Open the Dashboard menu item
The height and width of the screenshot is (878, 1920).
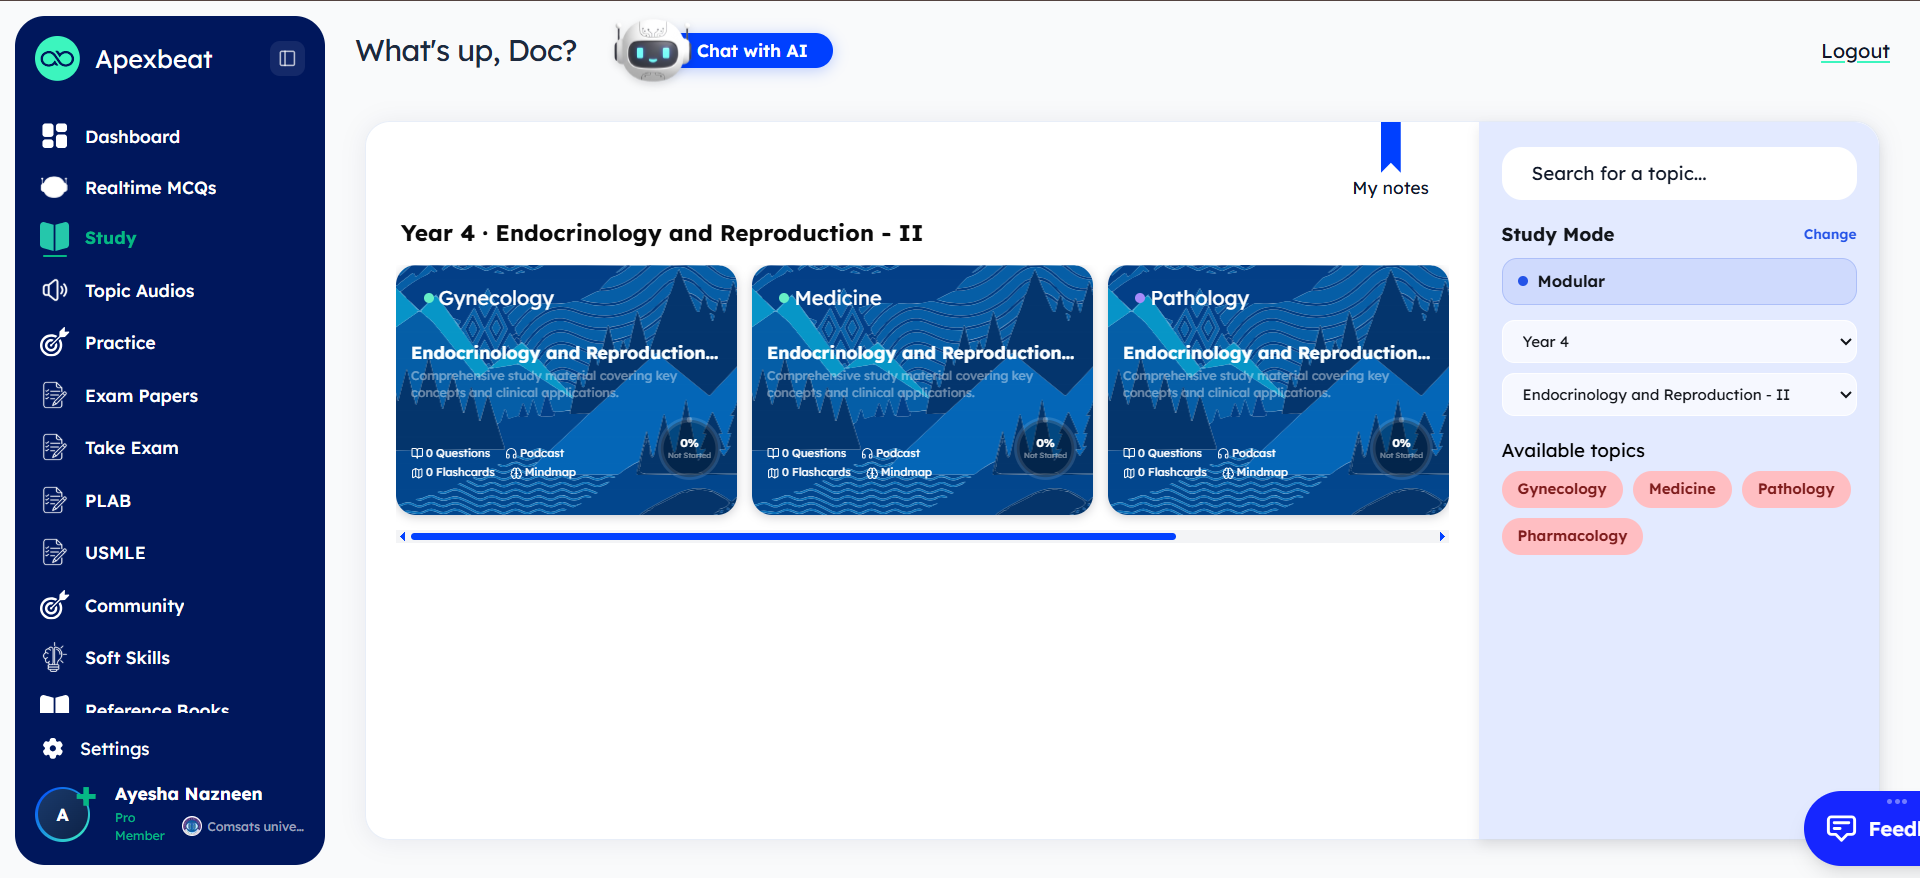[x=132, y=136]
